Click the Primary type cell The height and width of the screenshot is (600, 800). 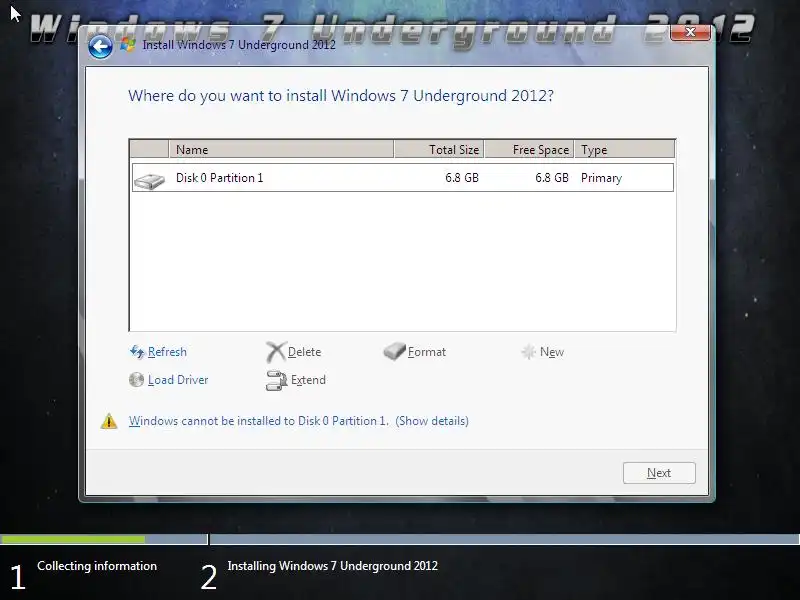coord(602,178)
